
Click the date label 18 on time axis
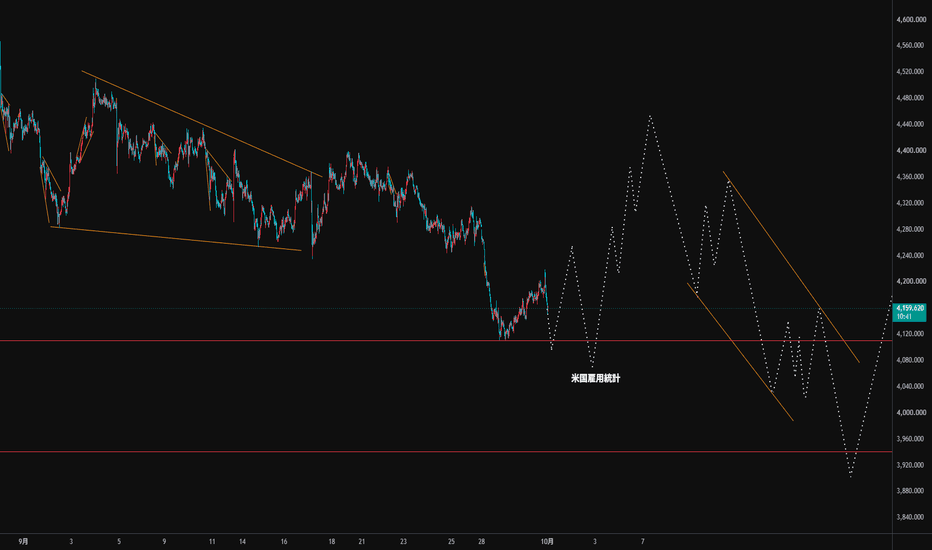click(332, 542)
